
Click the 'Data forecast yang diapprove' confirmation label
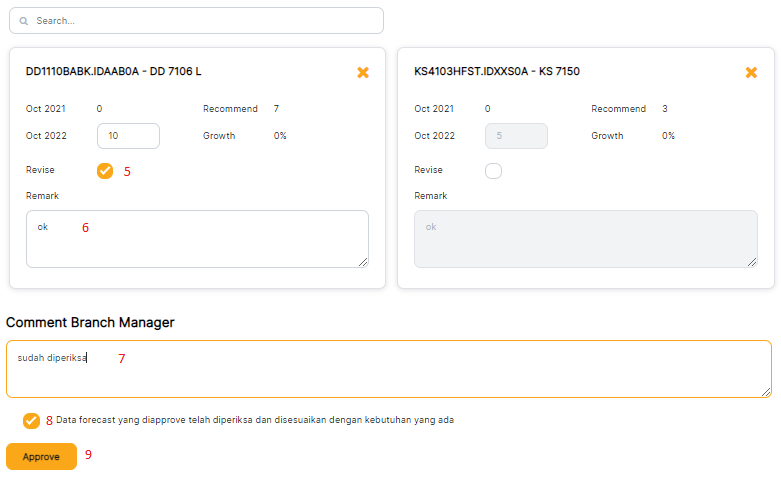click(255, 420)
